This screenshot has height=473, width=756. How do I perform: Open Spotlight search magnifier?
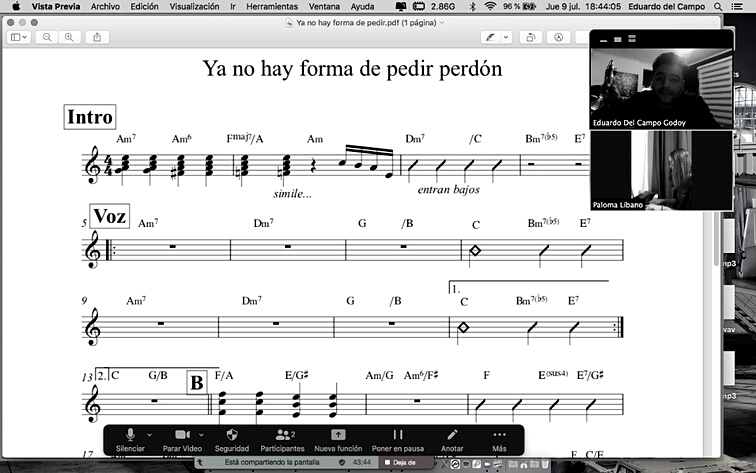pos(718,6)
